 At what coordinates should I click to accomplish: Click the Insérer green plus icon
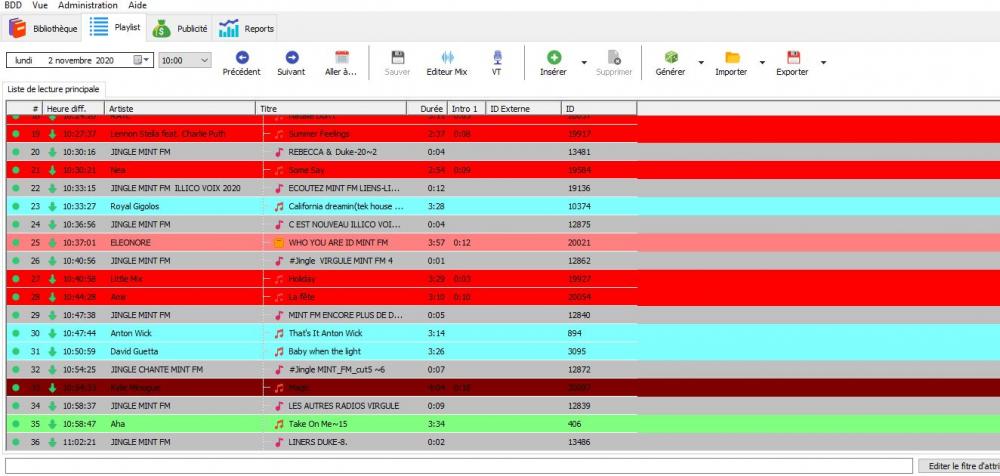[x=554, y=58]
